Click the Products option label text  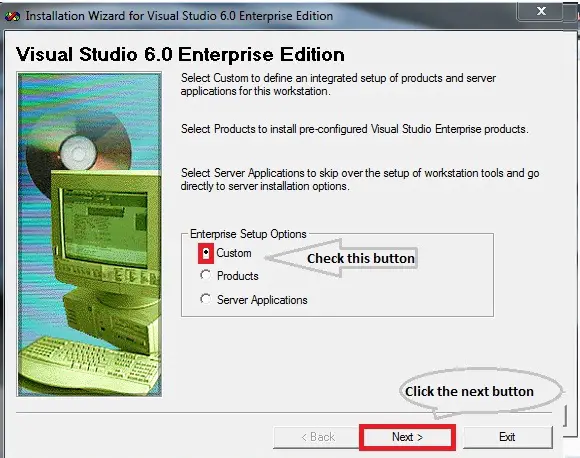click(x=237, y=276)
